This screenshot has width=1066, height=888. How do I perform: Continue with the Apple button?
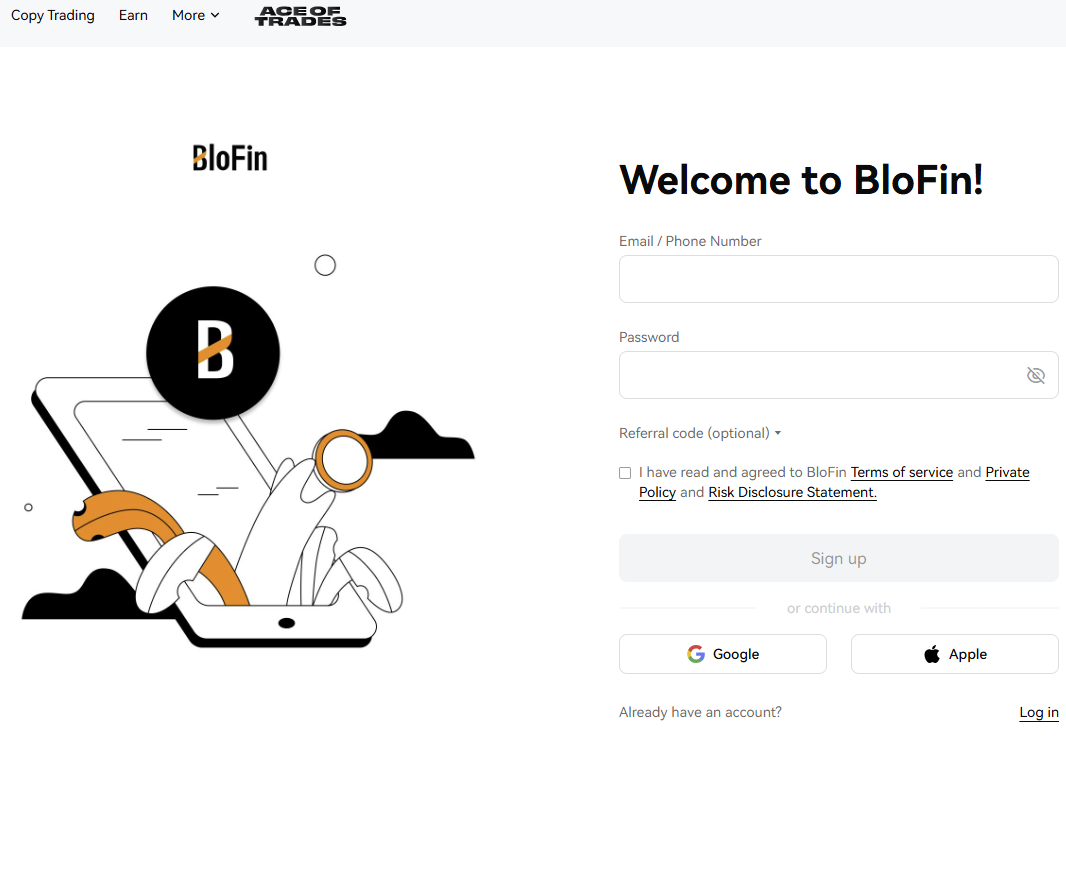(954, 653)
